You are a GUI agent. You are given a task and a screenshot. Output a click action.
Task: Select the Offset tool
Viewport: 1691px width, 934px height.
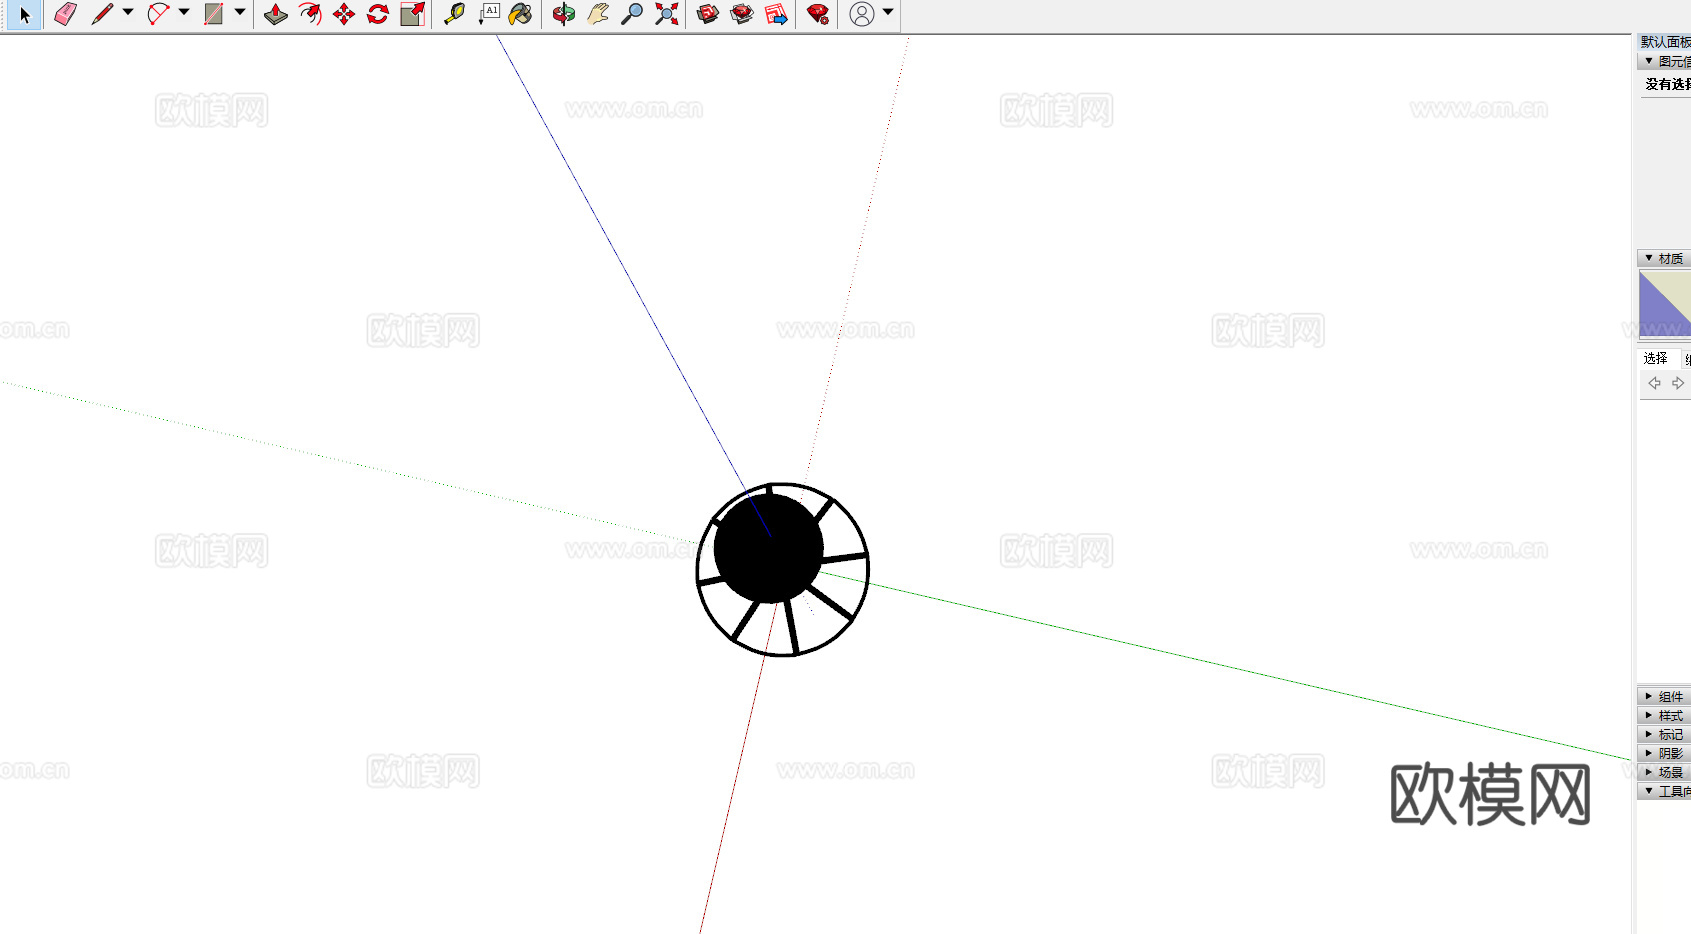(x=310, y=14)
